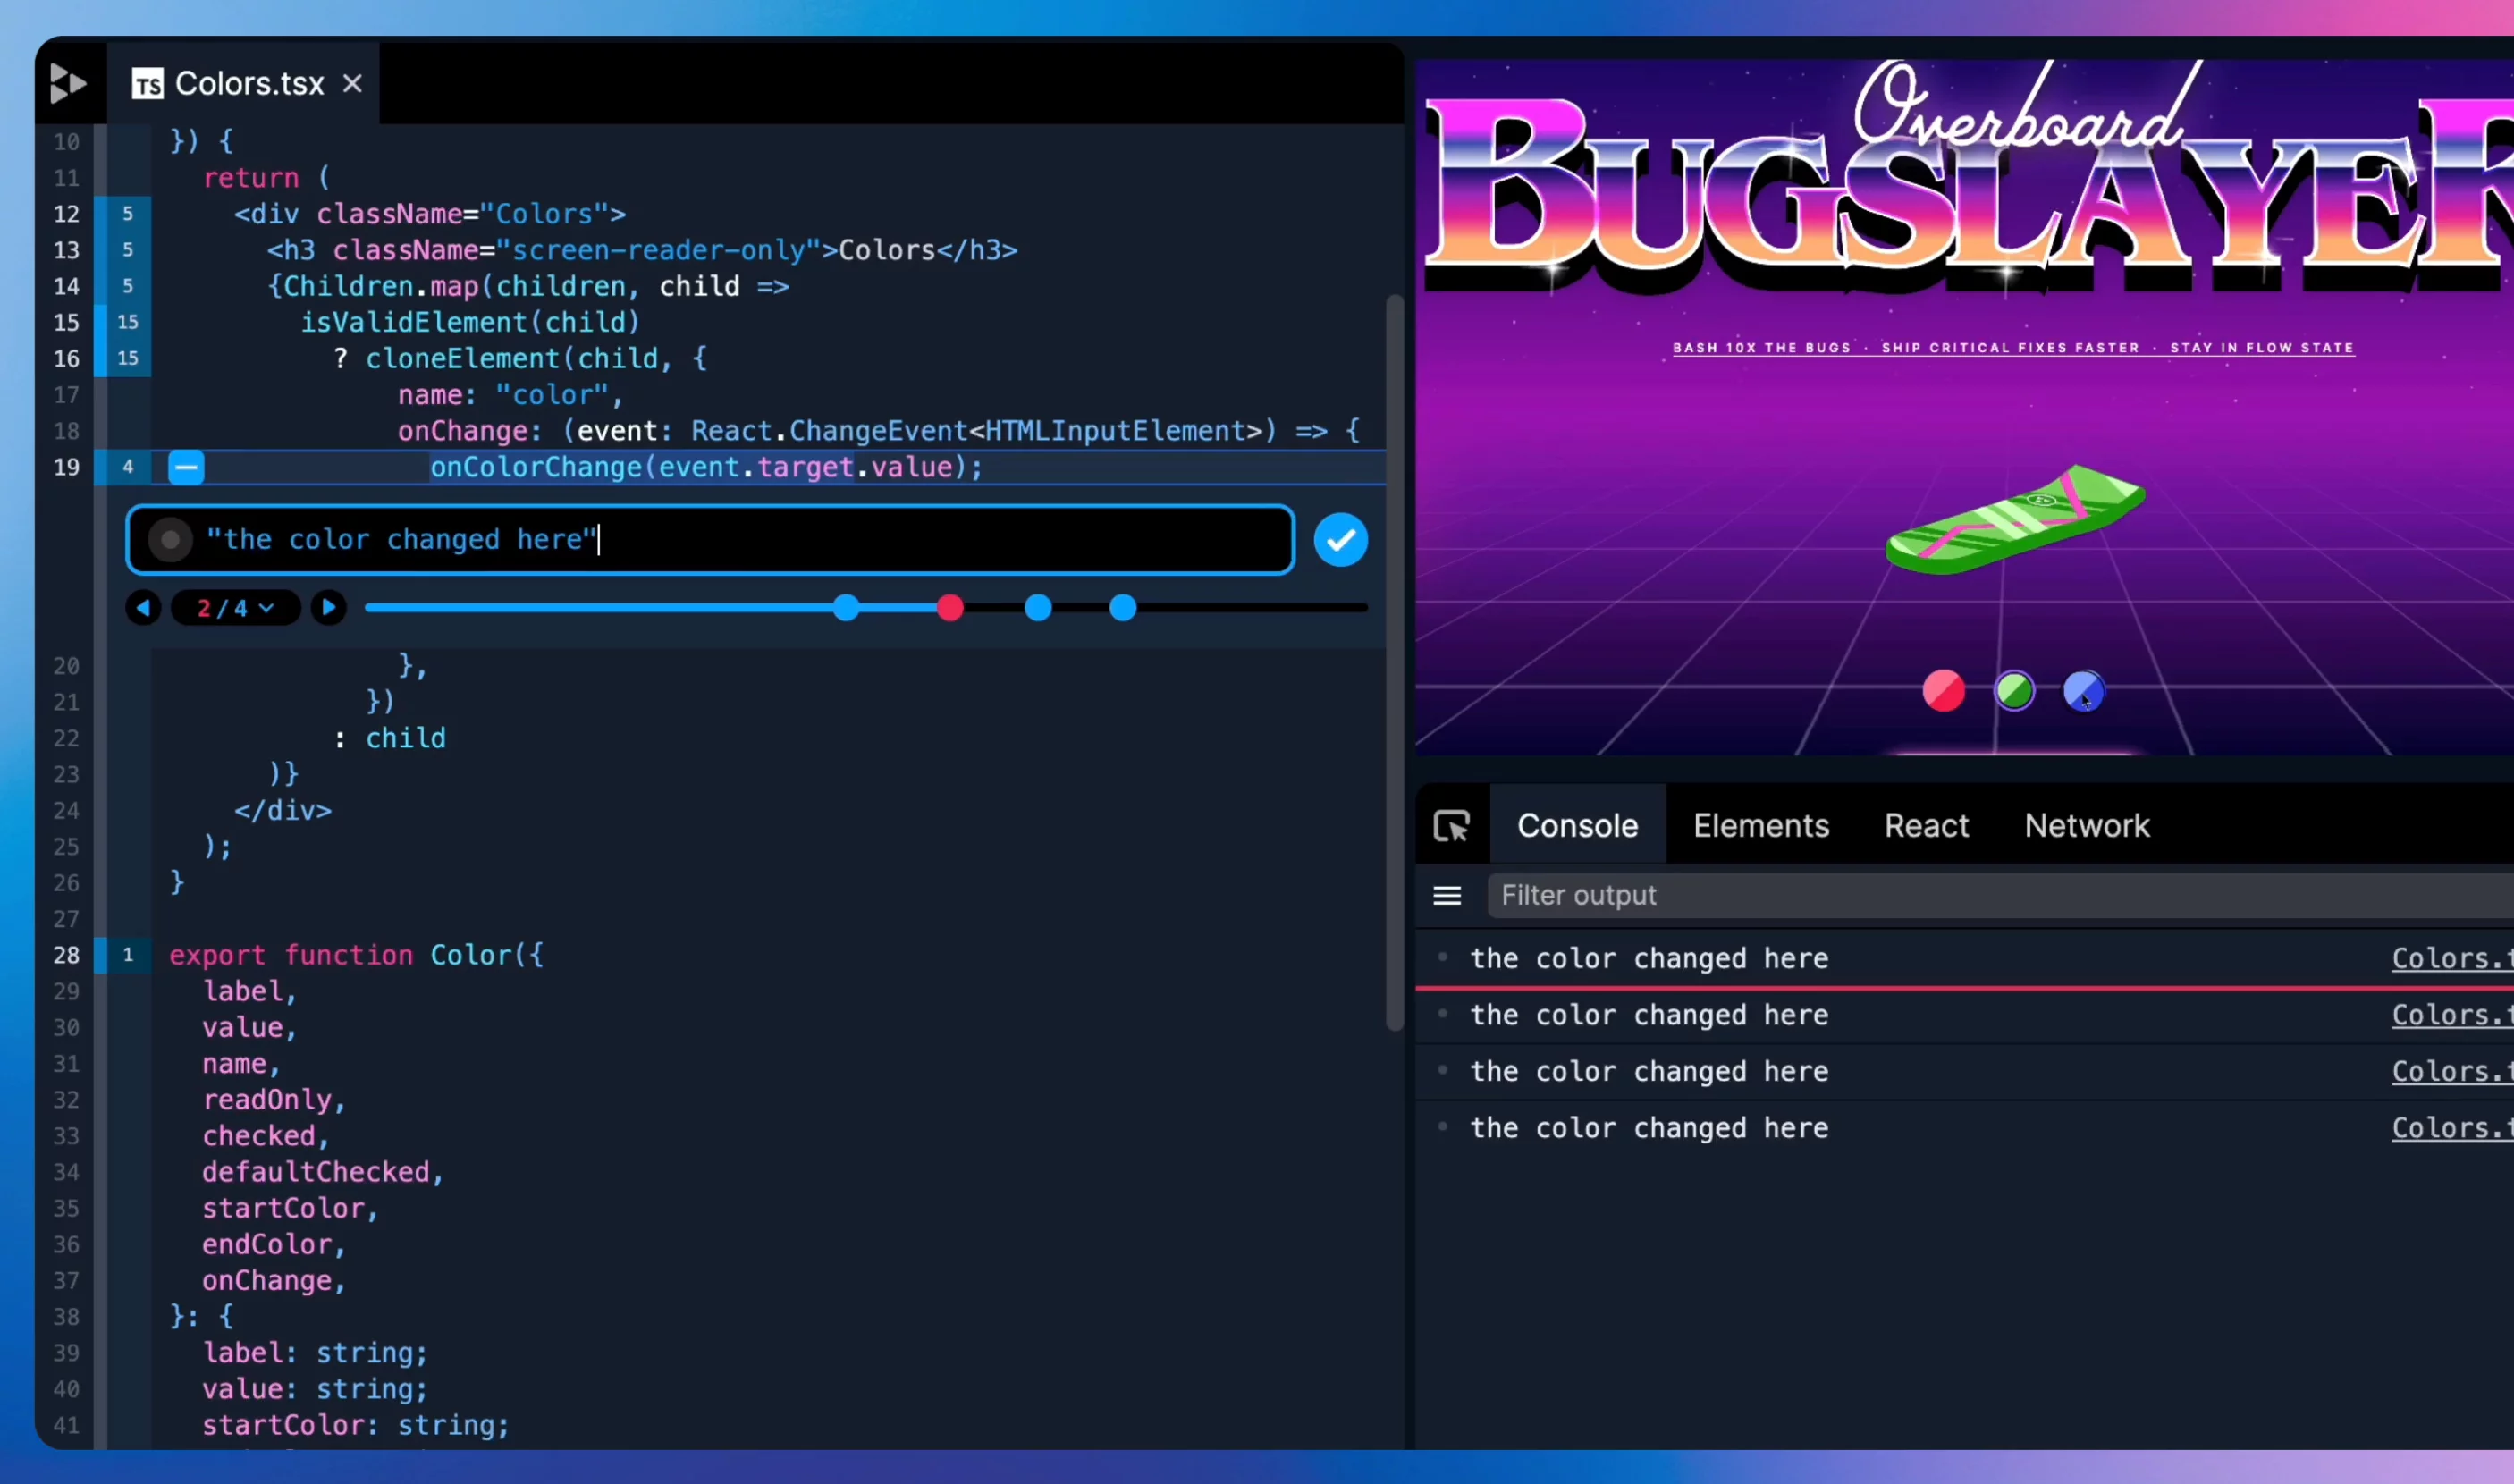Click the React tab in devtools
2514x1484 pixels.
pyautogui.click(x=1926, y=825)
